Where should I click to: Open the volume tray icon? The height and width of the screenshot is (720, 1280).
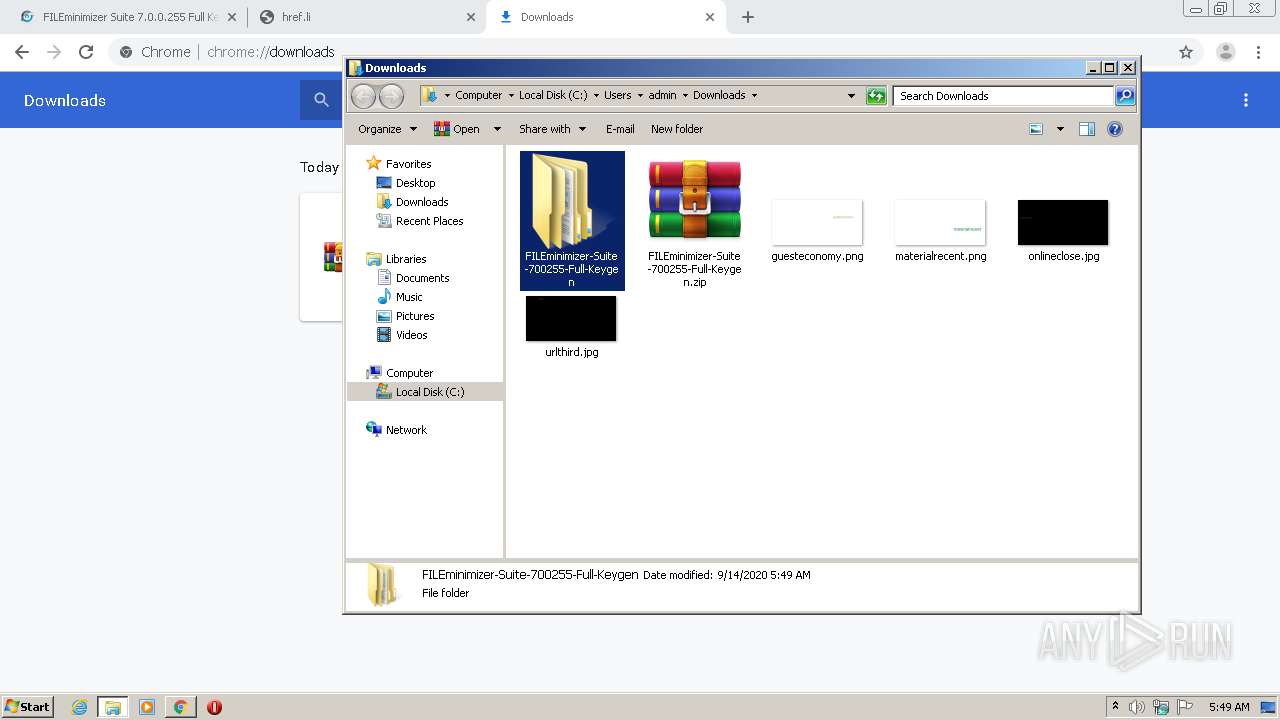point(1137,707)
